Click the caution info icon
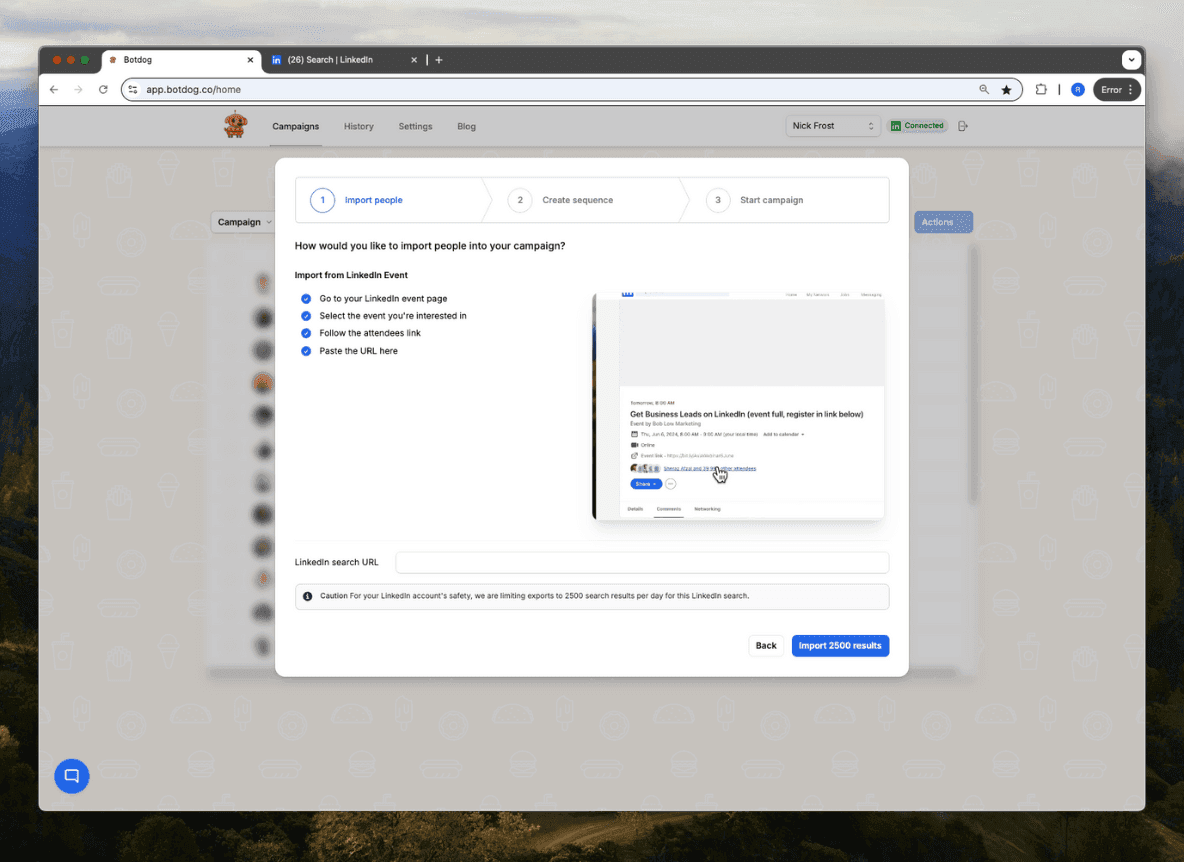Screen dimensions: 1184x862 [307, 596]
